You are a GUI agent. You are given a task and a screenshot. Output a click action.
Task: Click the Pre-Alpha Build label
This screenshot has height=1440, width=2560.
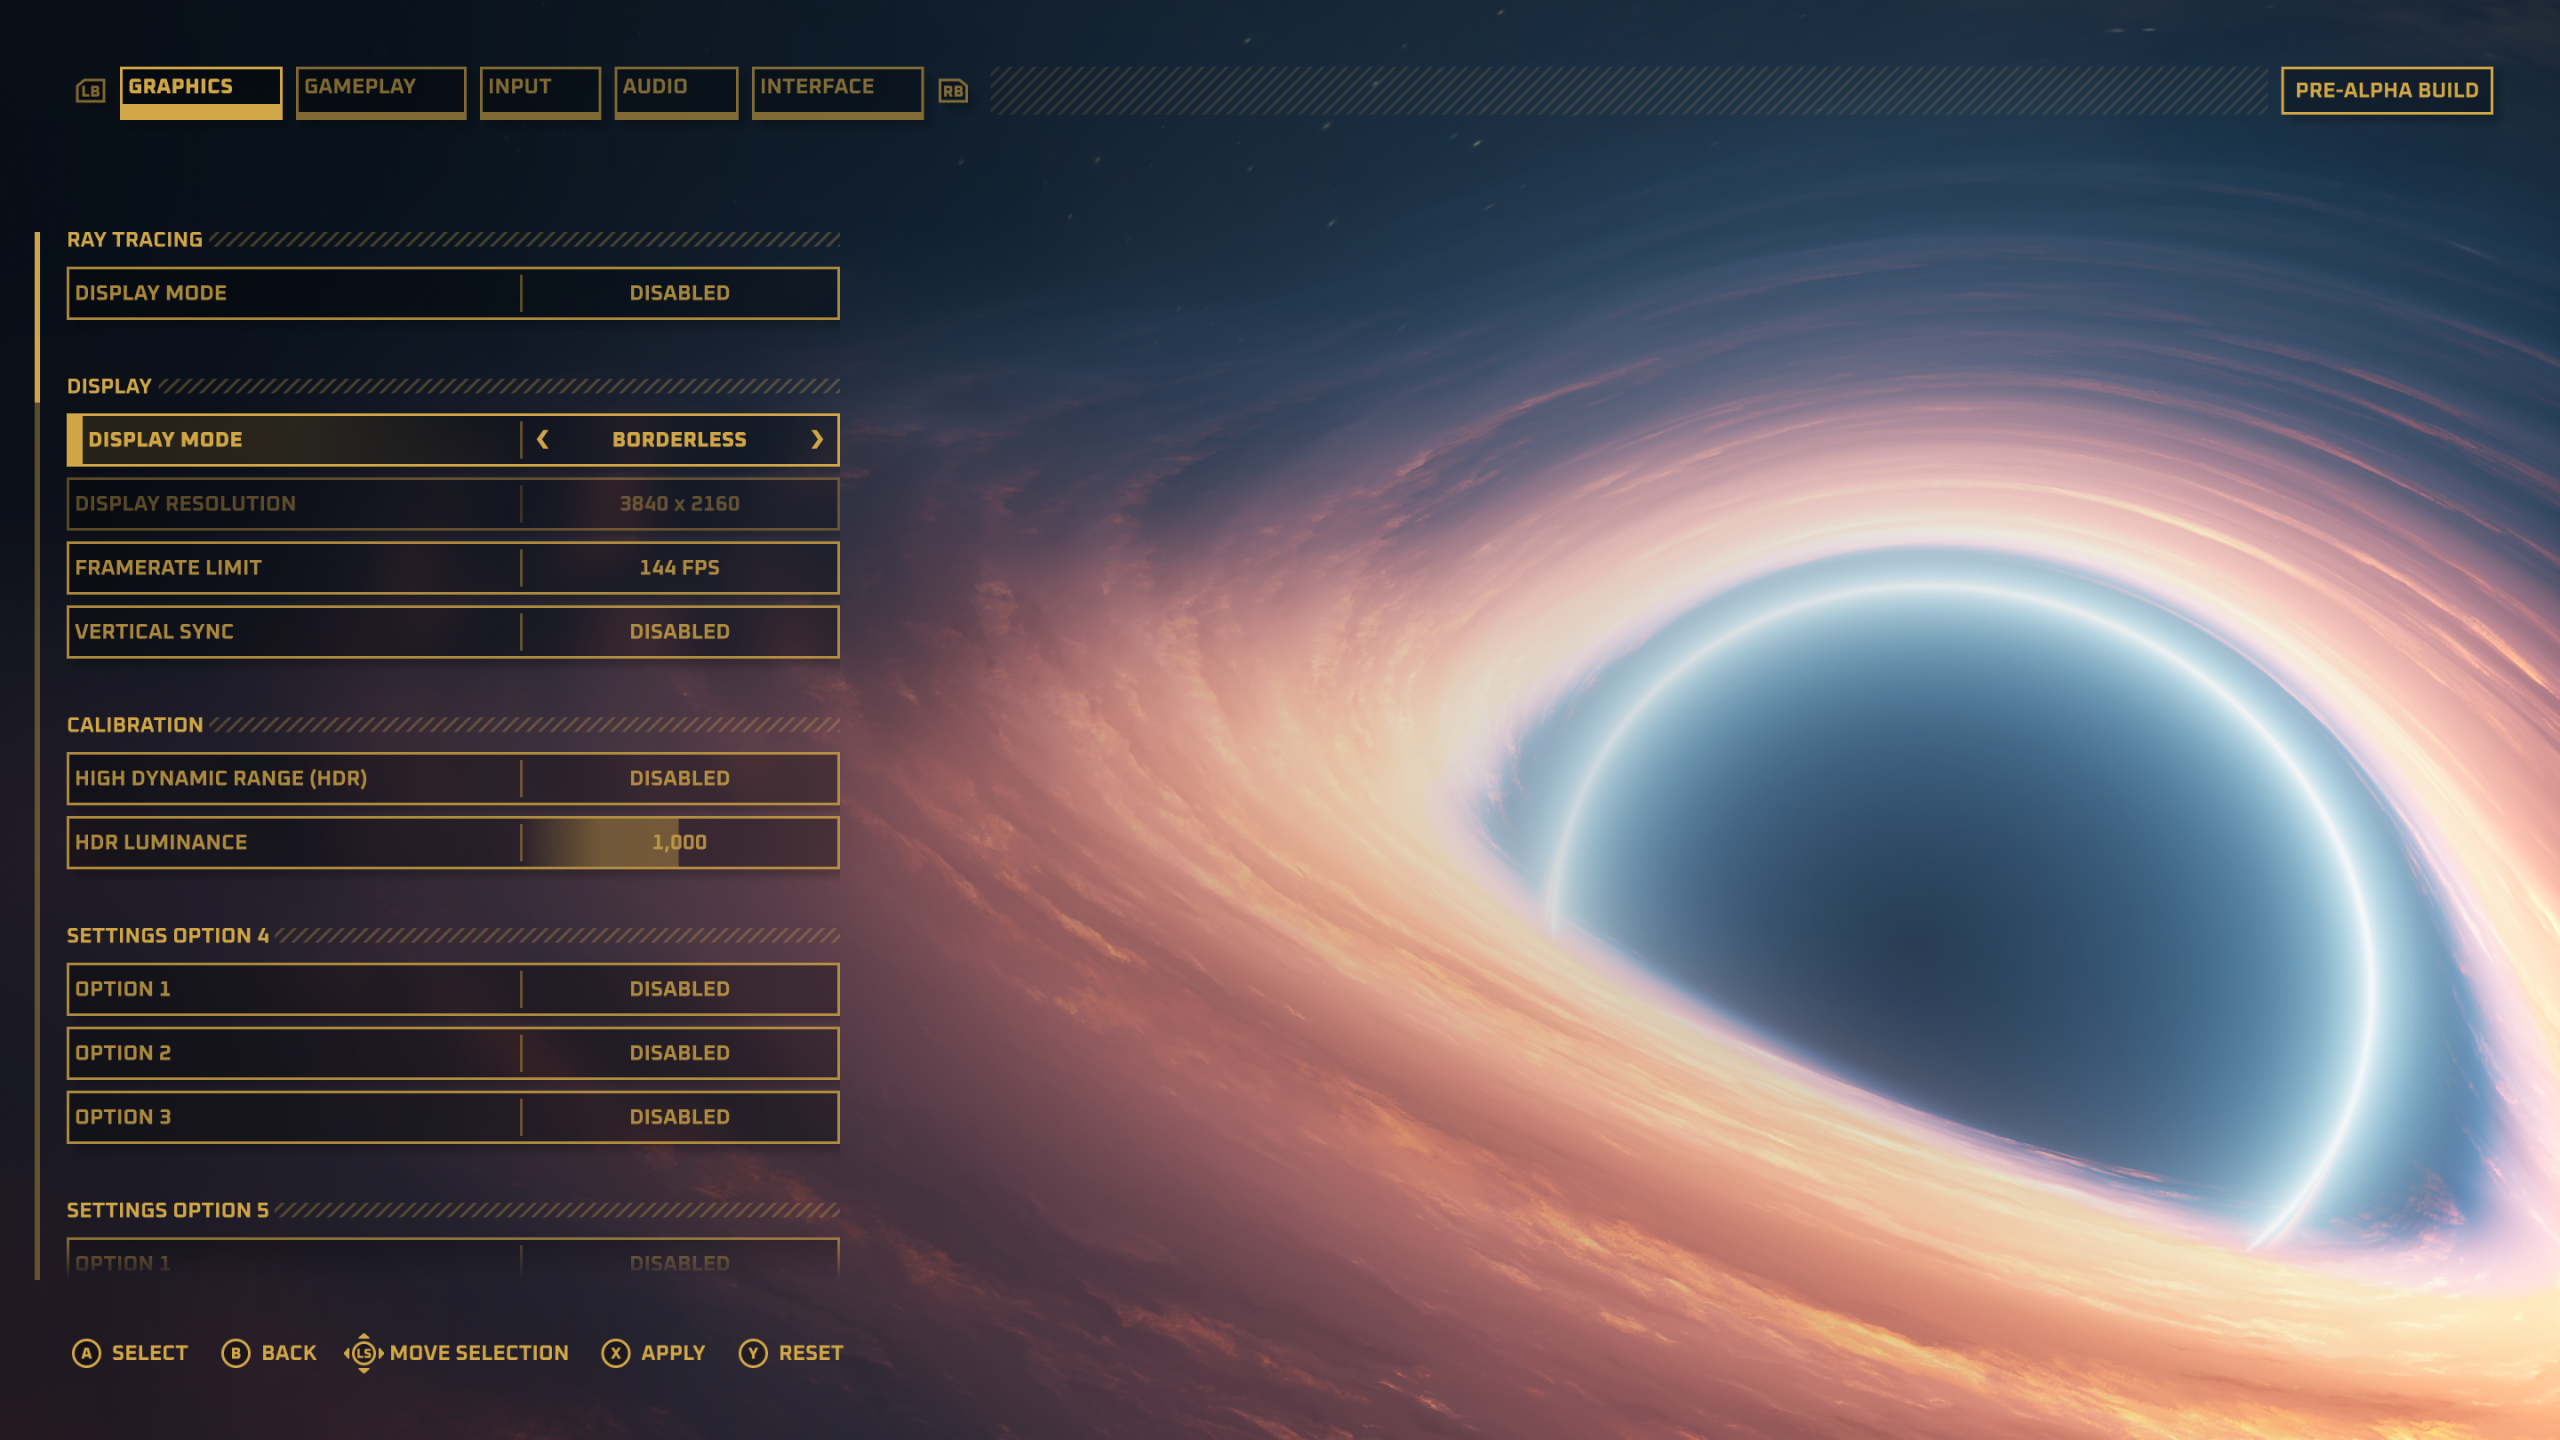pos(2386,91)
